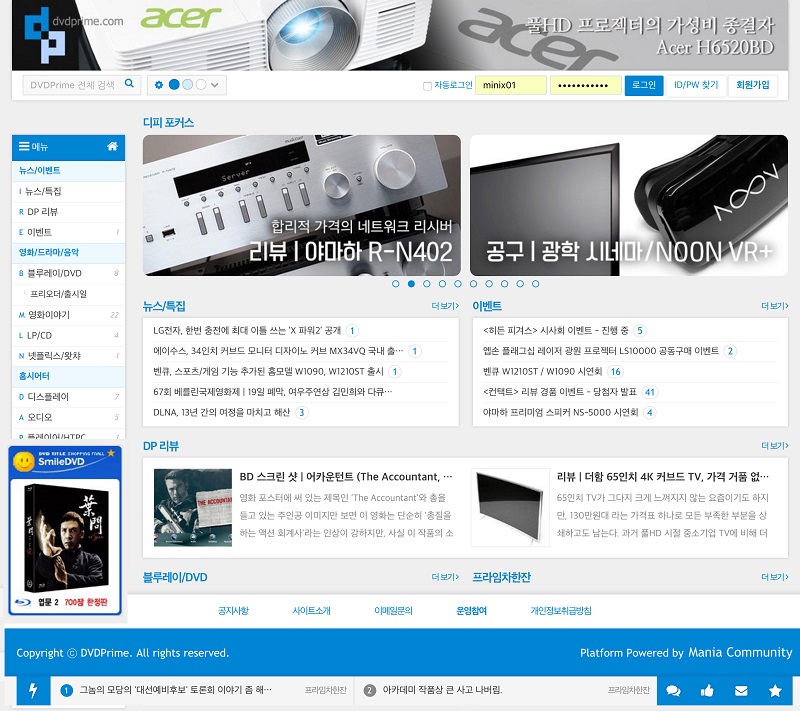The width and height of the screenshot is (800, 711).
Task: Open hot post 아카데미 작품상 큰 사고
Action: [x=442, y=690]
